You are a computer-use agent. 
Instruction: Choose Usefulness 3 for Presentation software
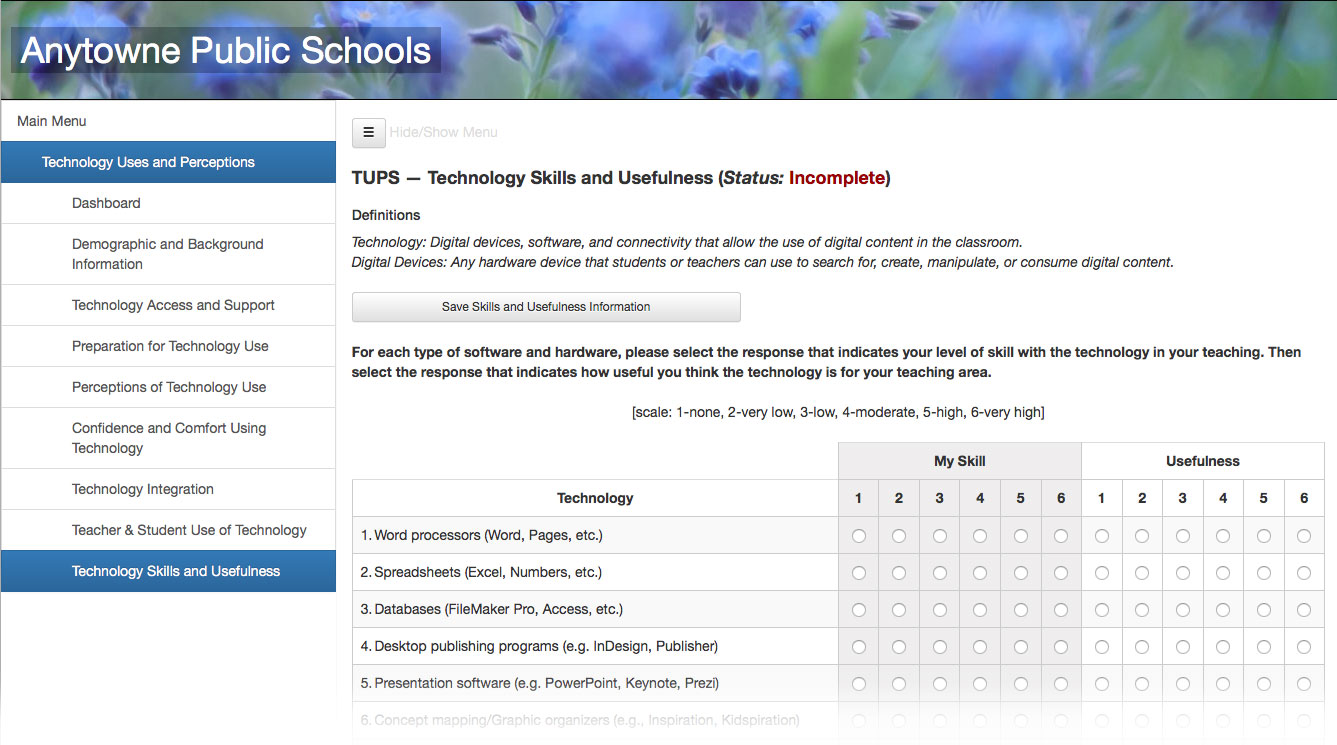[x=1182, y=684]
